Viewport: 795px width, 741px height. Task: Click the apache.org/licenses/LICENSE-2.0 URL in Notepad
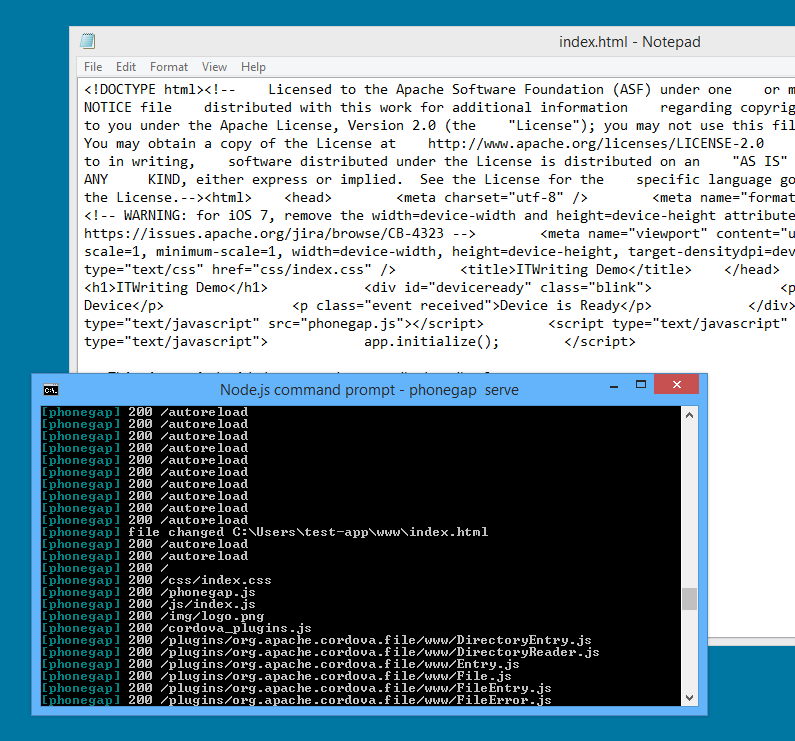pyautogui.click(x=596, y=144)
